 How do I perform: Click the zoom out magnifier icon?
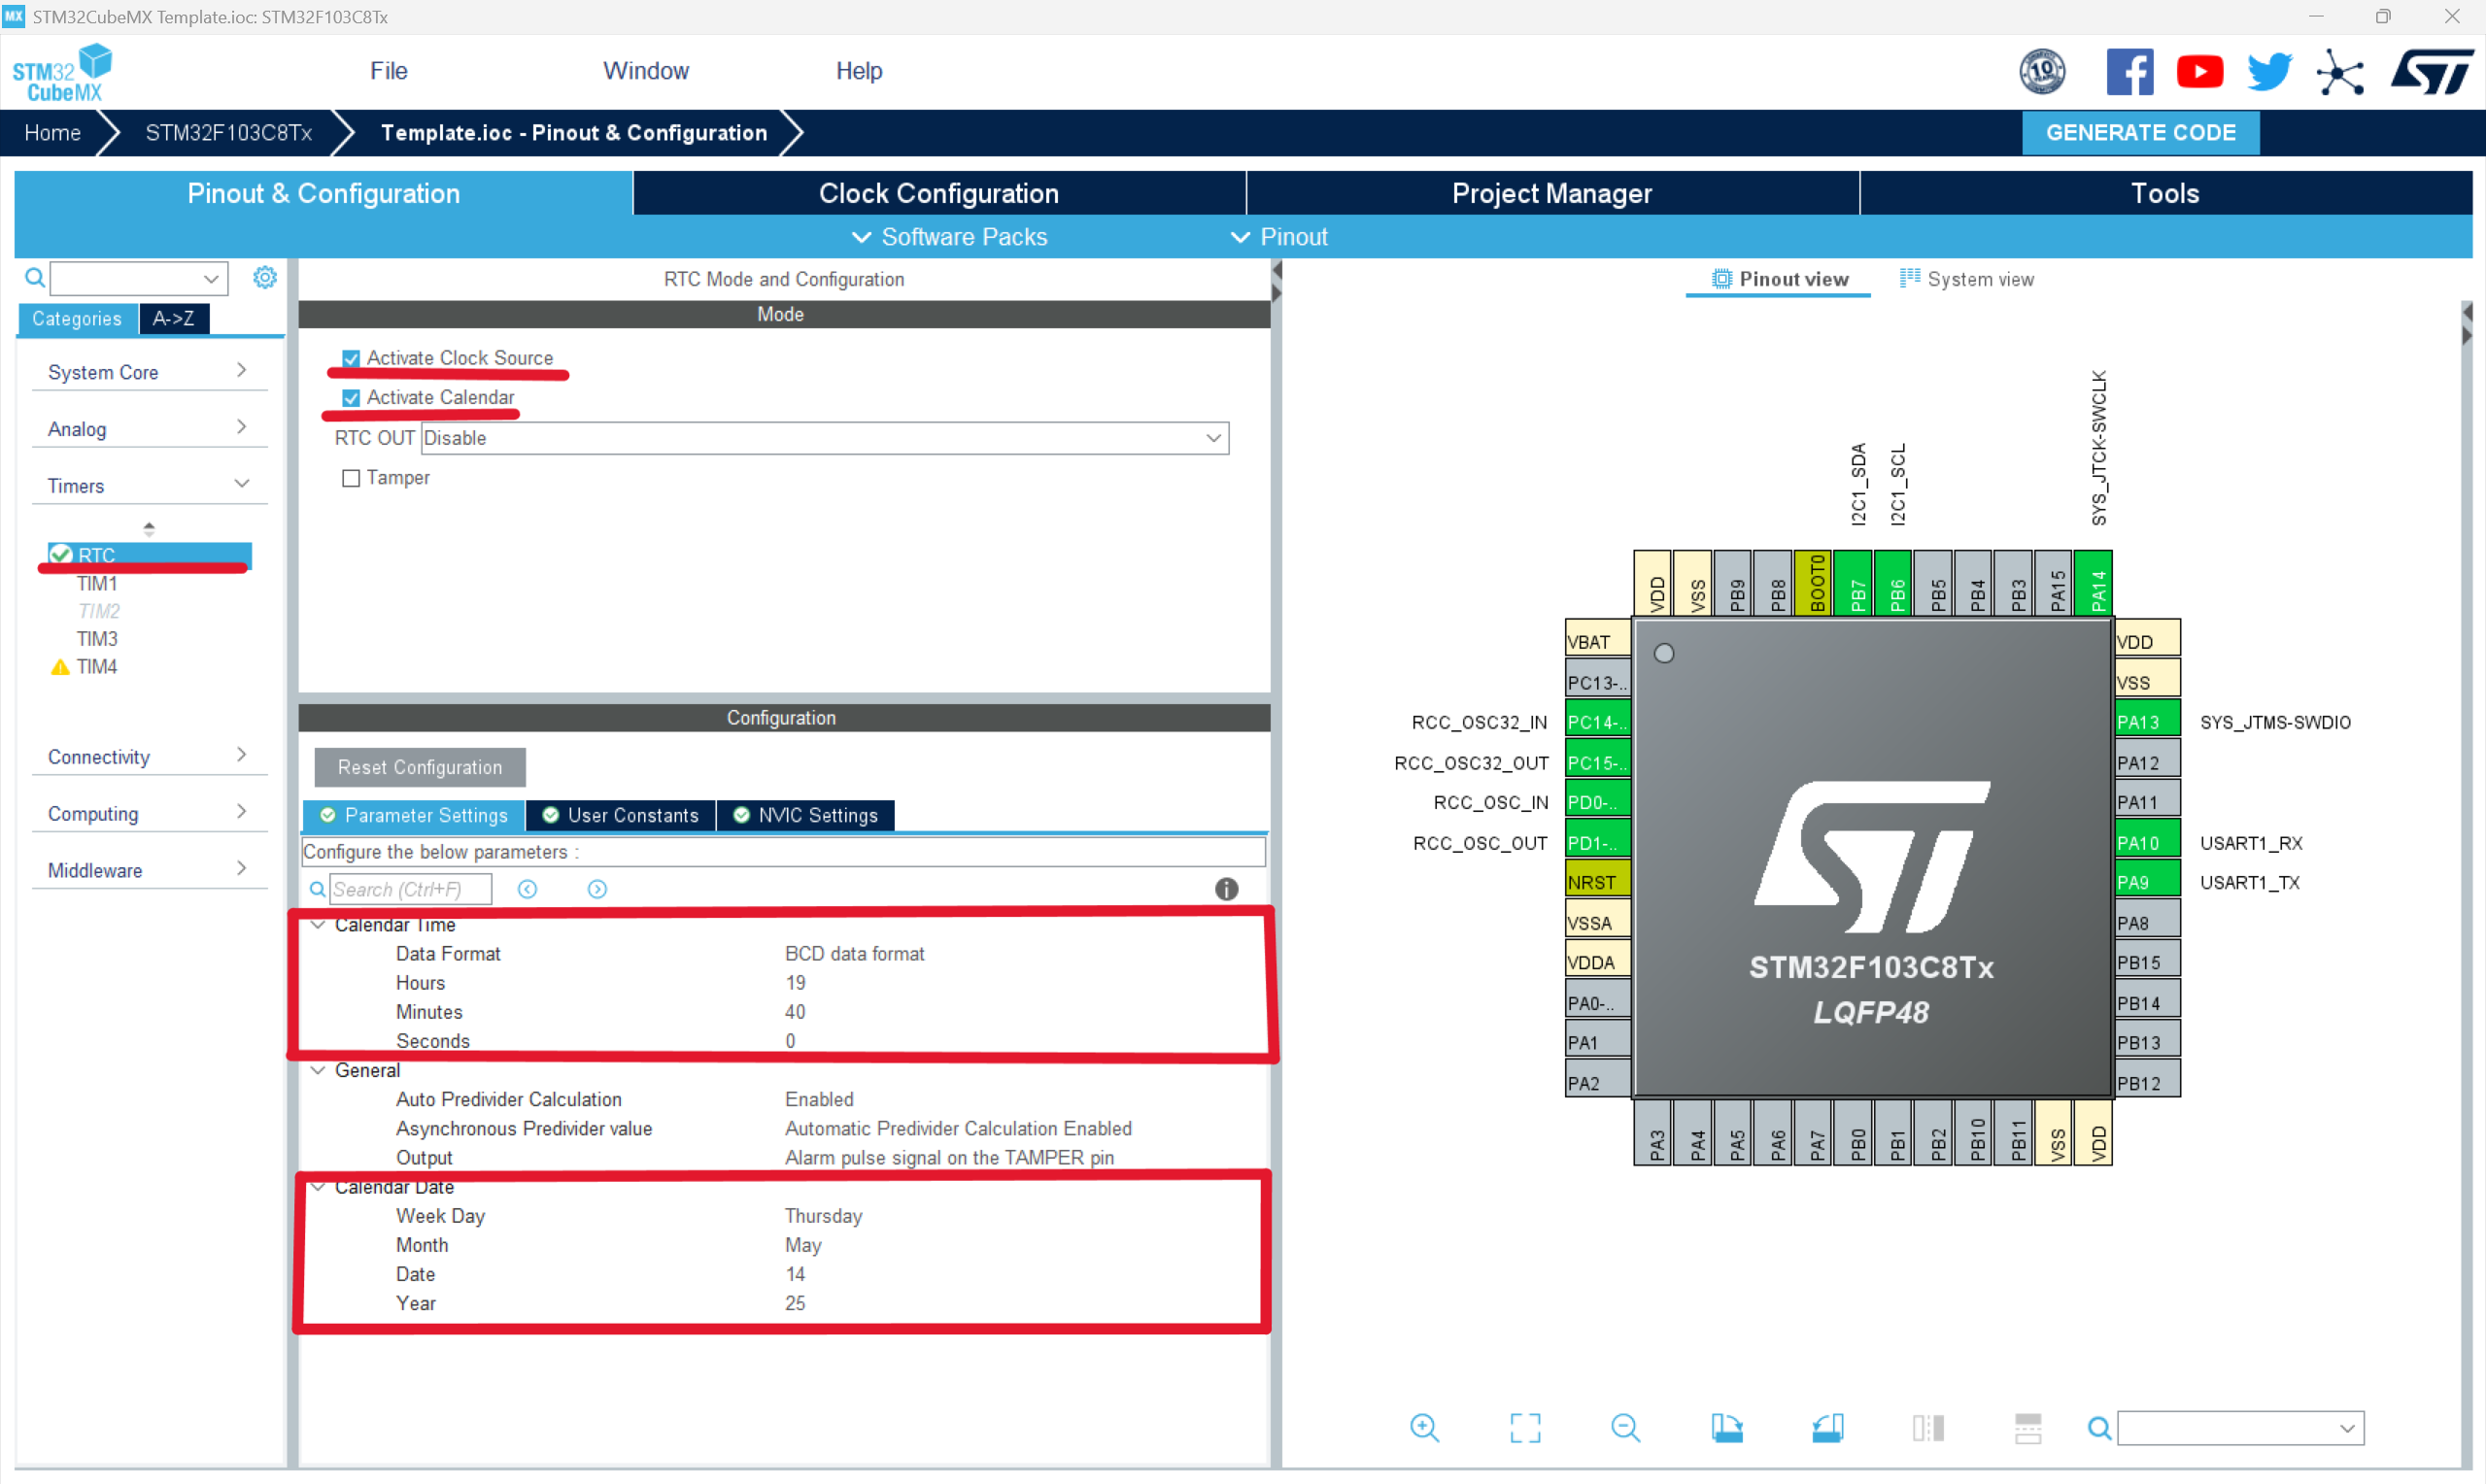point(1625,1427)
